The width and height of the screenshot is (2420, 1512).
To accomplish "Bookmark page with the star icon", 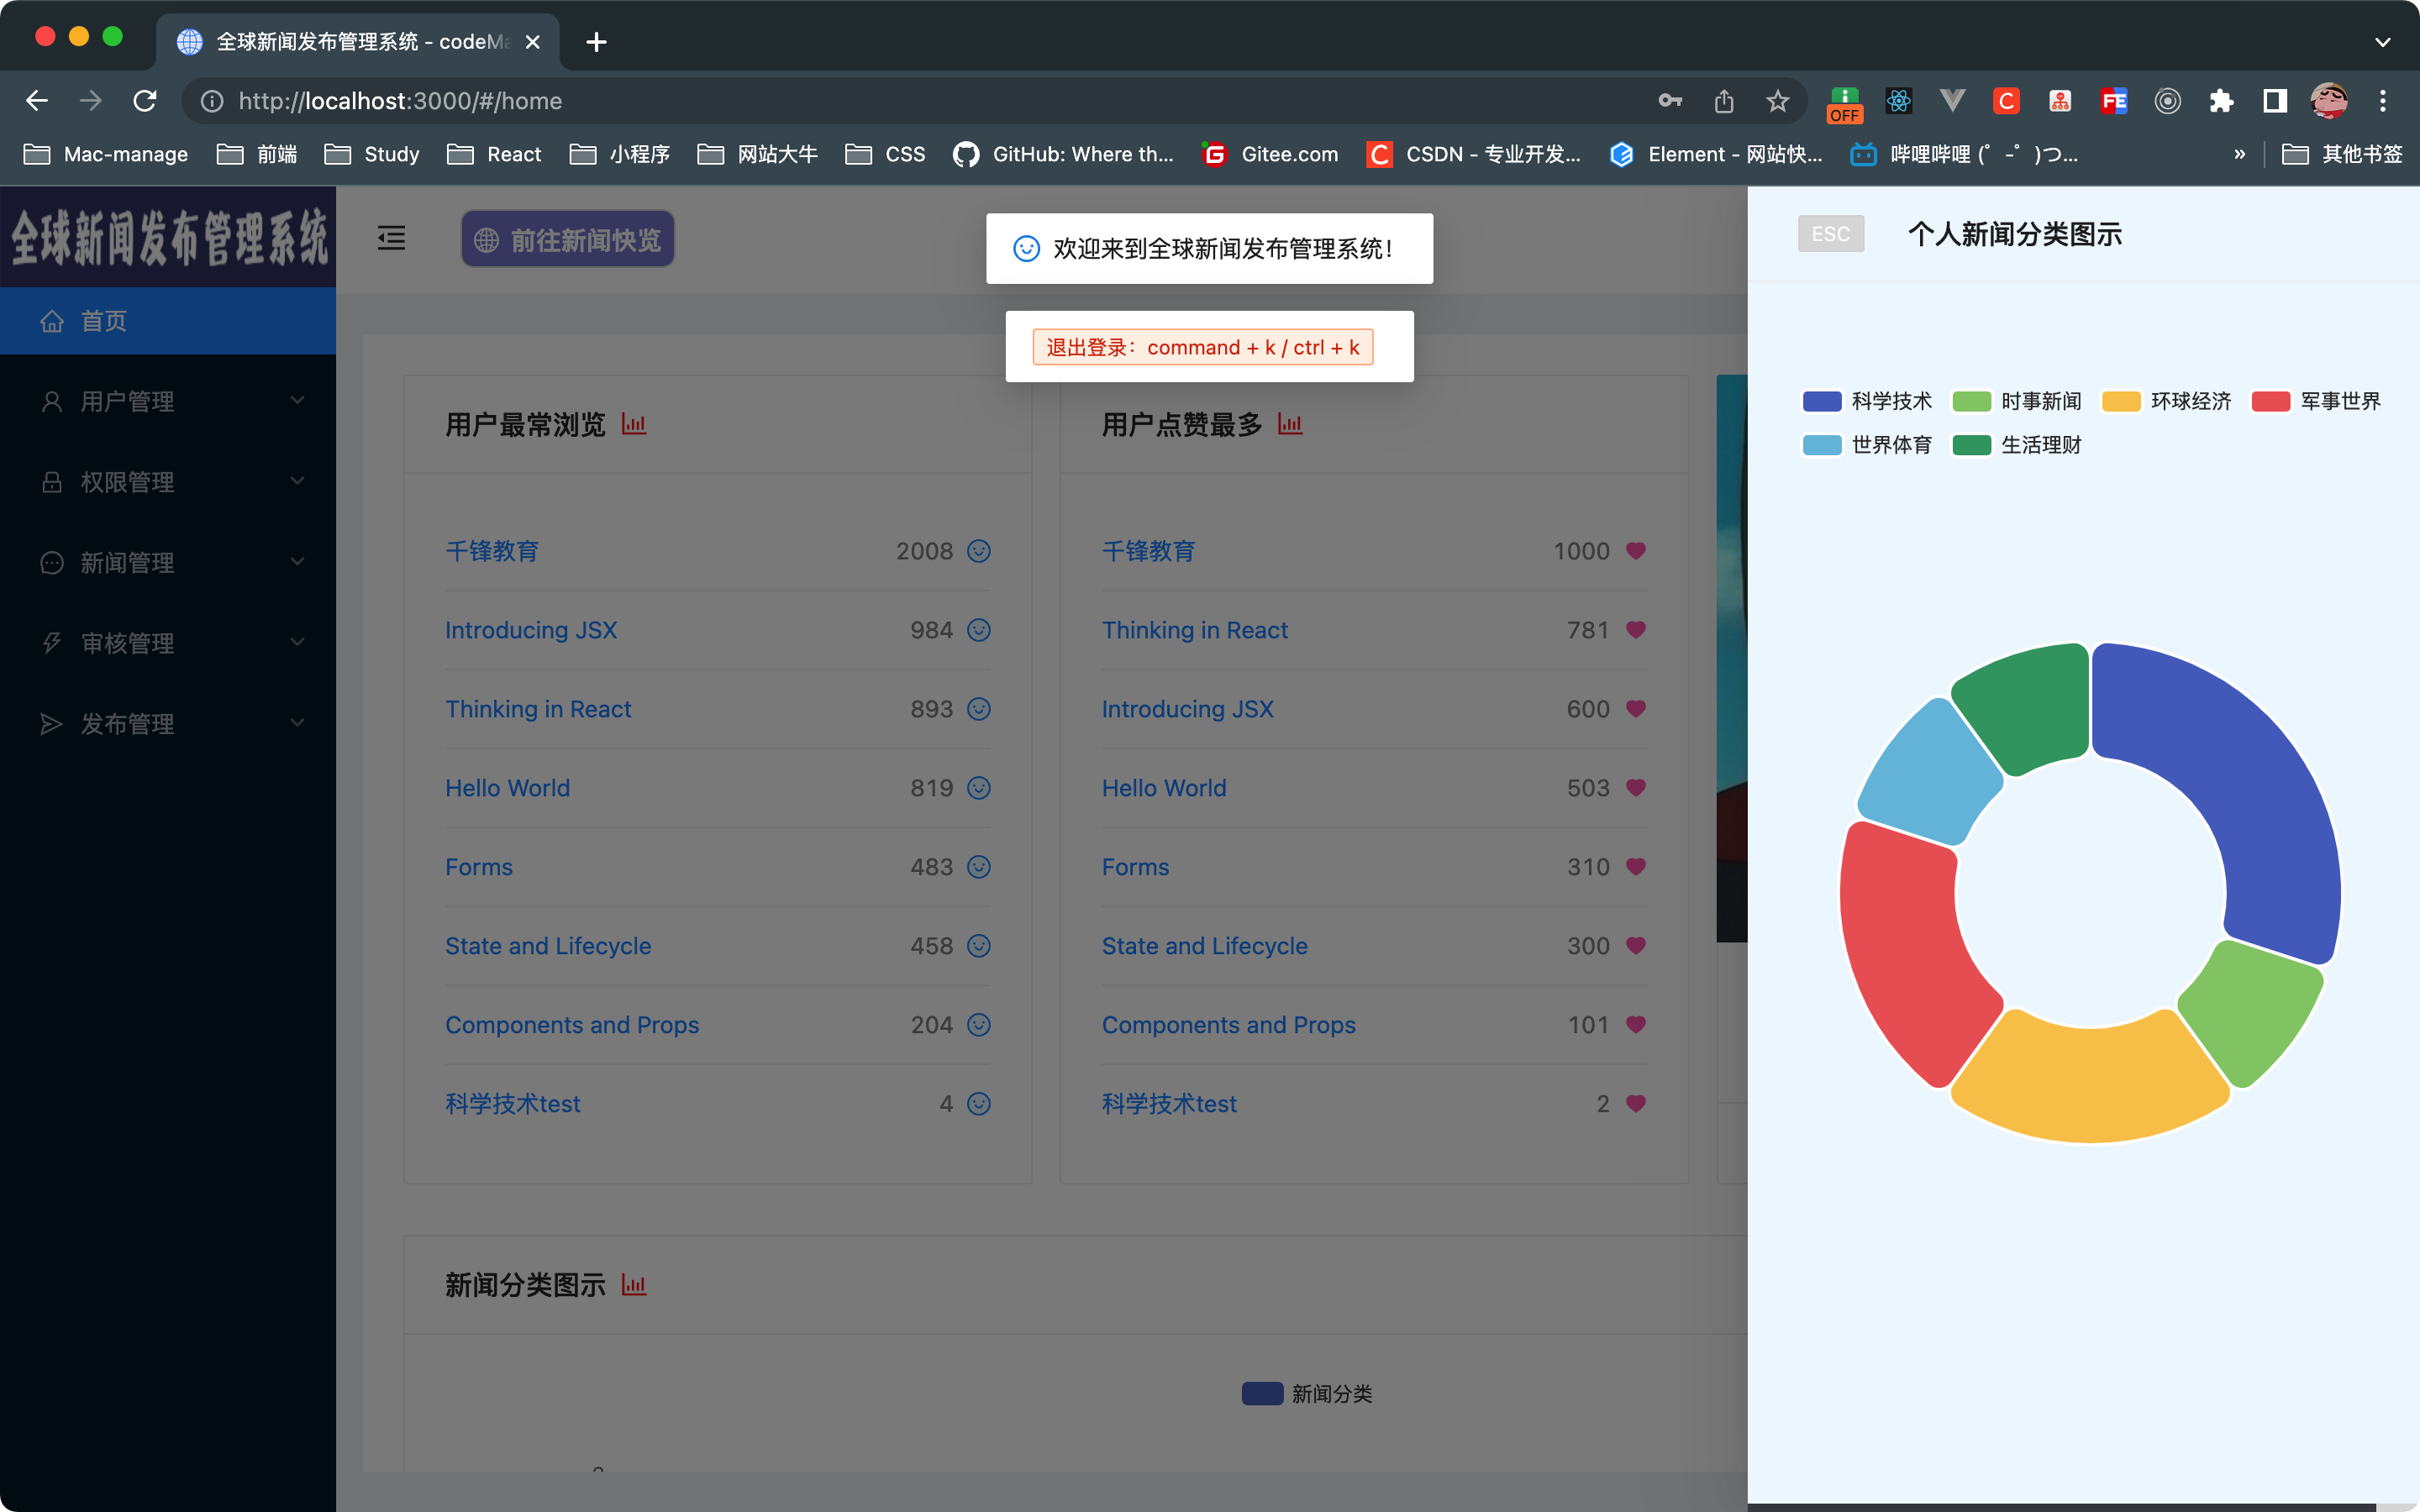I will (1777, 101).
